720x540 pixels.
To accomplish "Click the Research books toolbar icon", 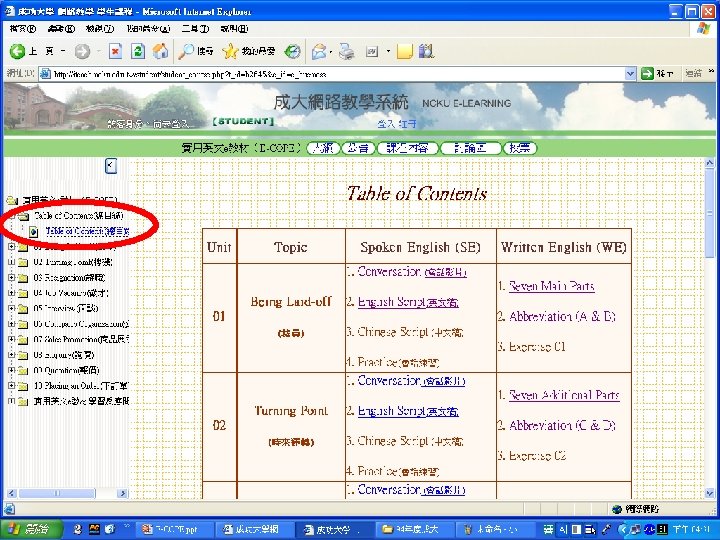I will [x=426, y=51].
